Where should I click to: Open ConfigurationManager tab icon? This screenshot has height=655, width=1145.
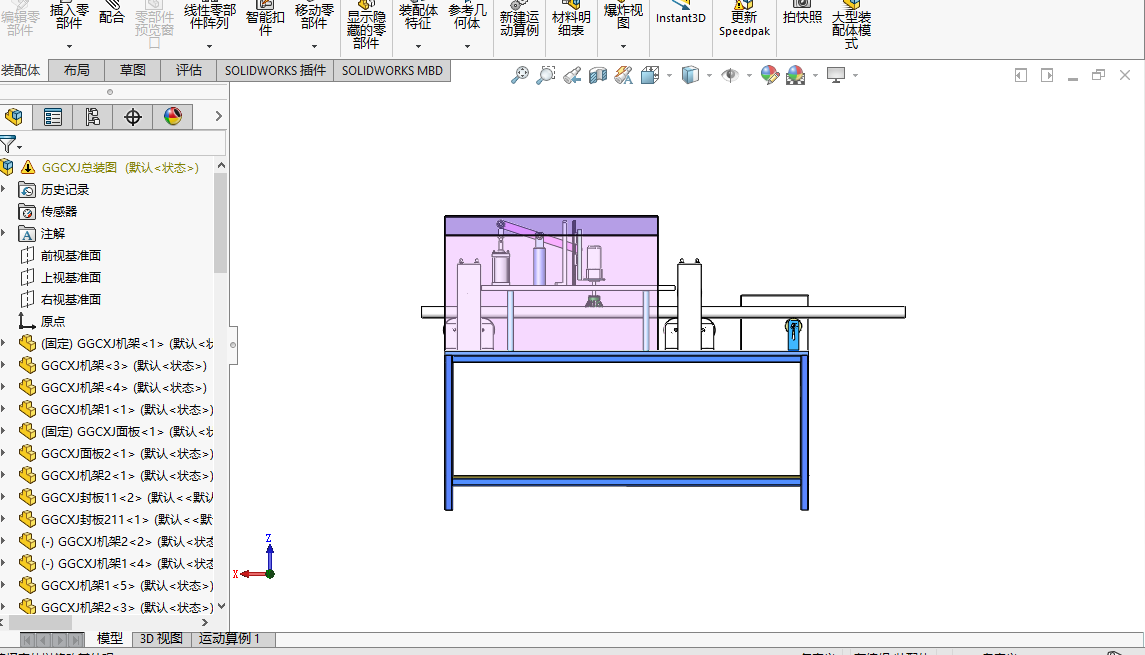92,117
